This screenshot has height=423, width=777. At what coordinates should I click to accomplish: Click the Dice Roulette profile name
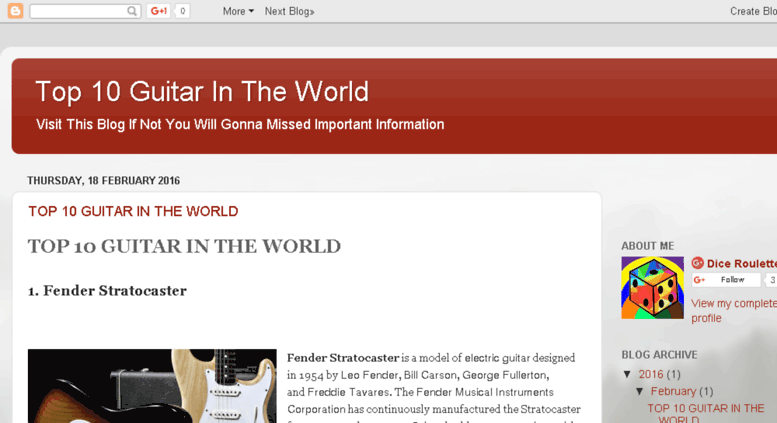coord(742,264)
